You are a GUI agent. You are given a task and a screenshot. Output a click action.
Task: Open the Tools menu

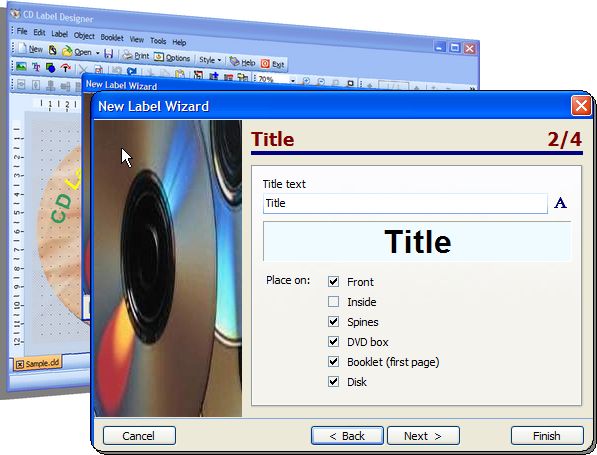158,40
